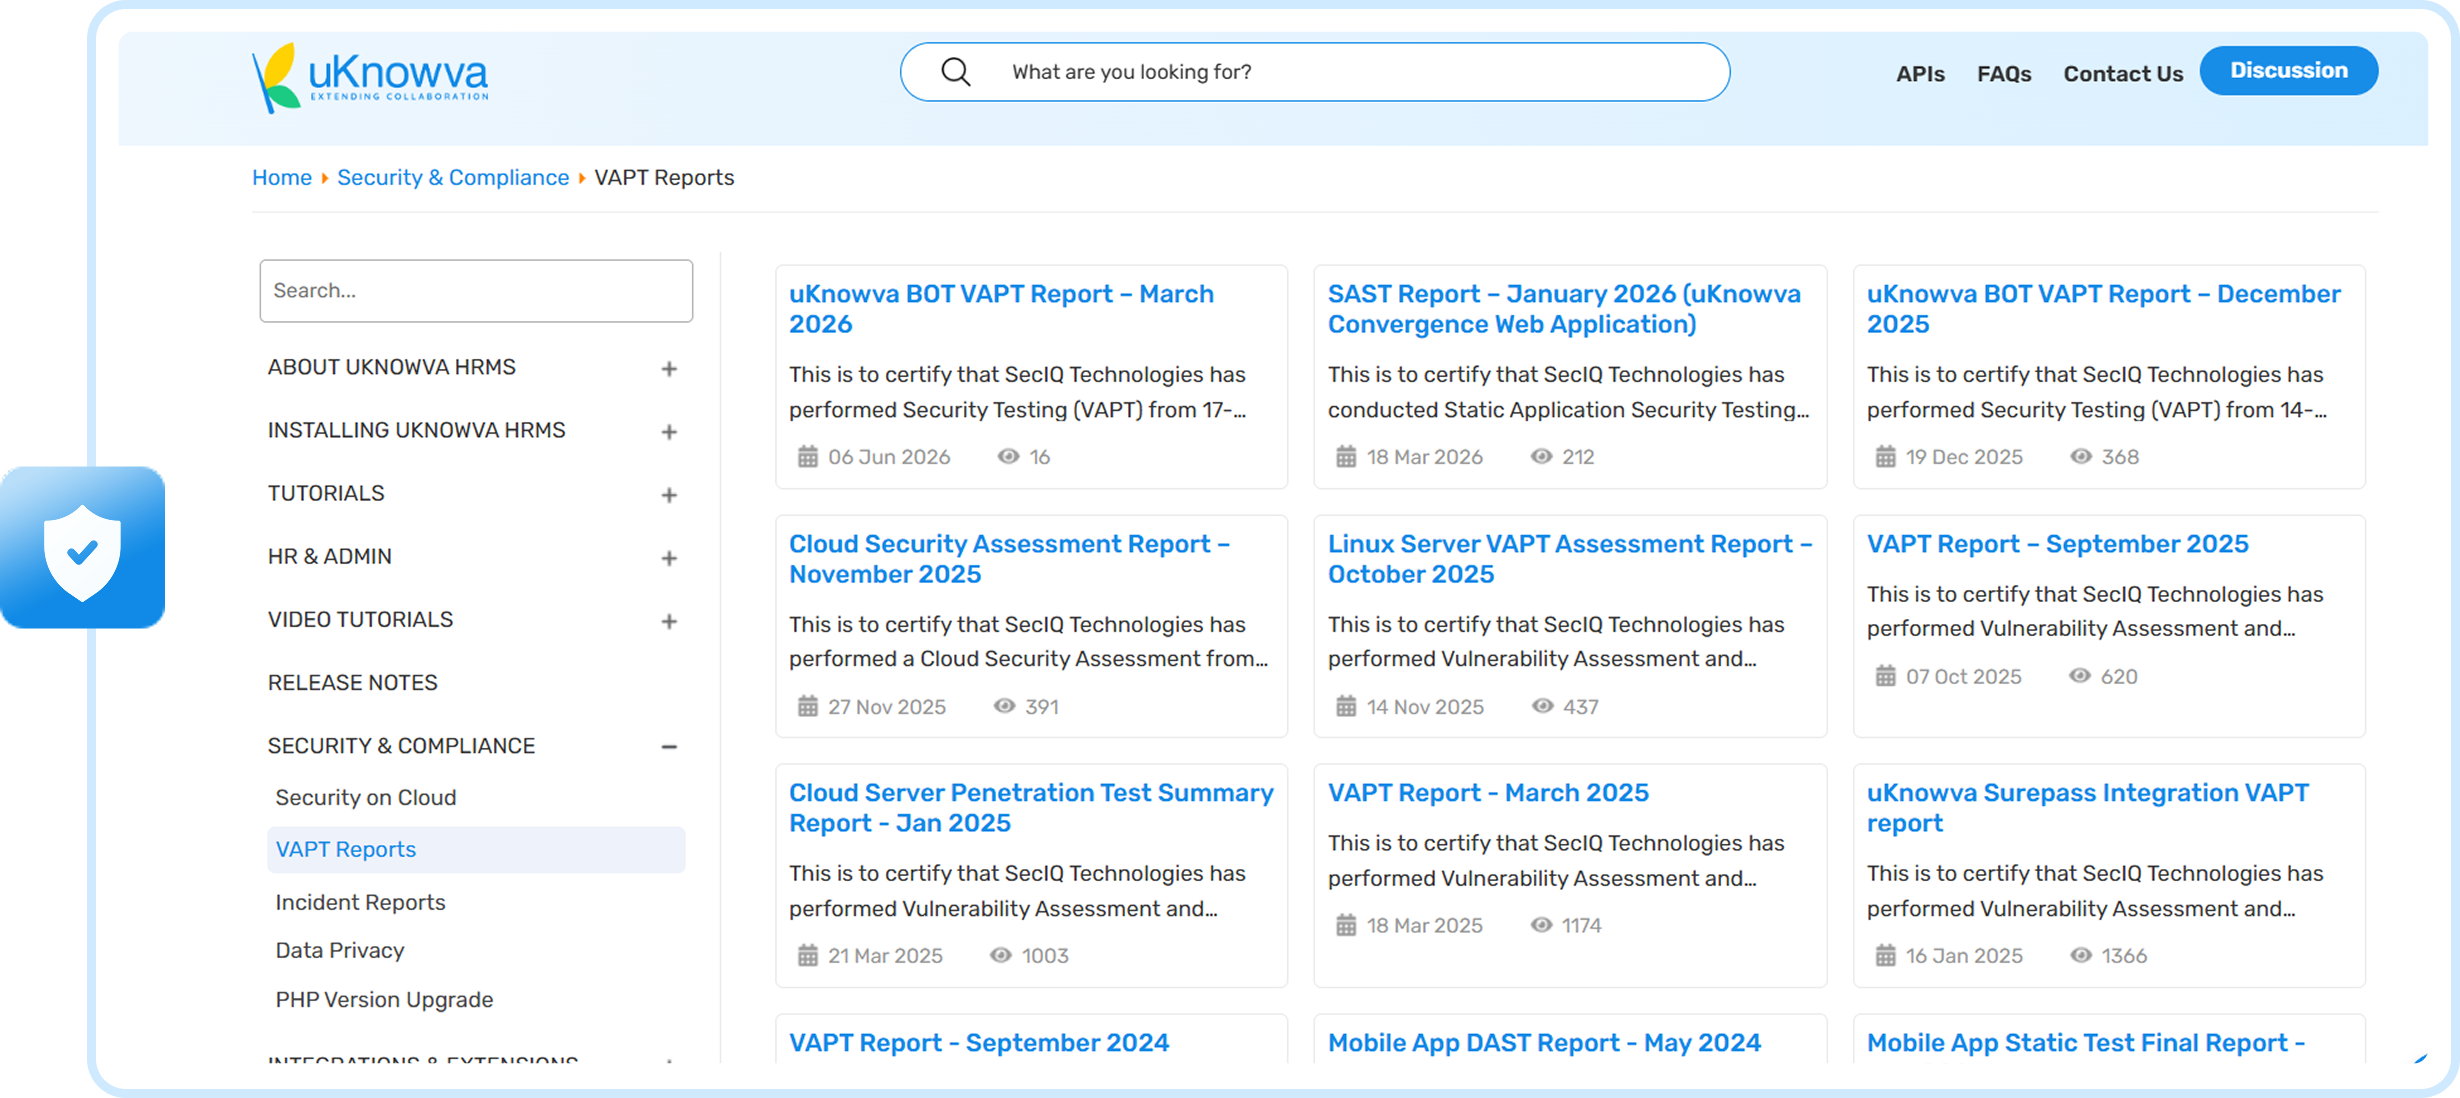
Task: Click the TUTORIALS section label
Action: click(x=326, y=494)
